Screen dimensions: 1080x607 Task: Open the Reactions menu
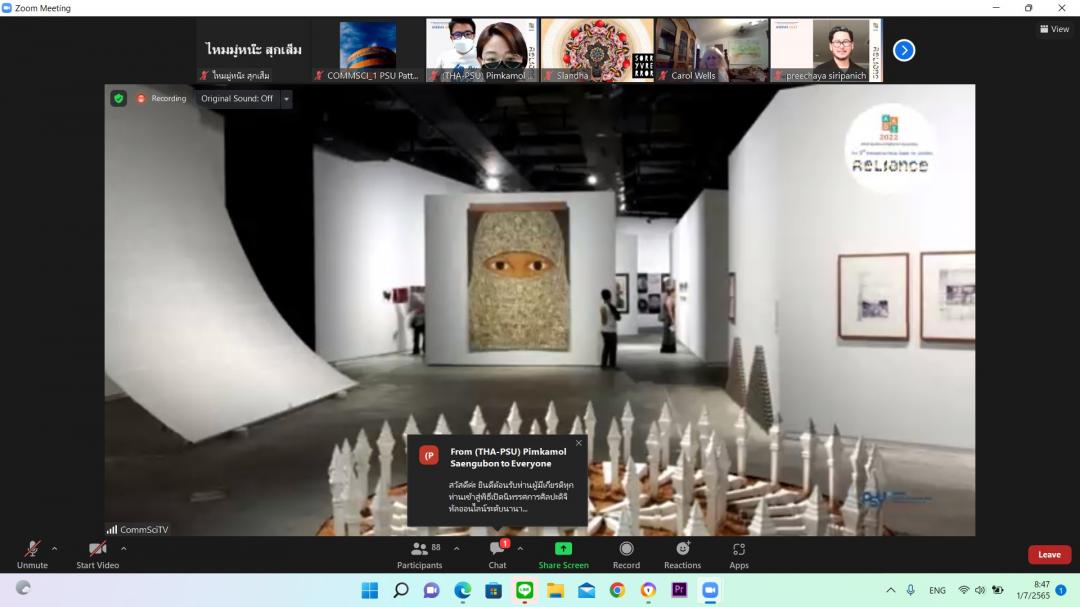pyautogui.click(x=682, y=554)
